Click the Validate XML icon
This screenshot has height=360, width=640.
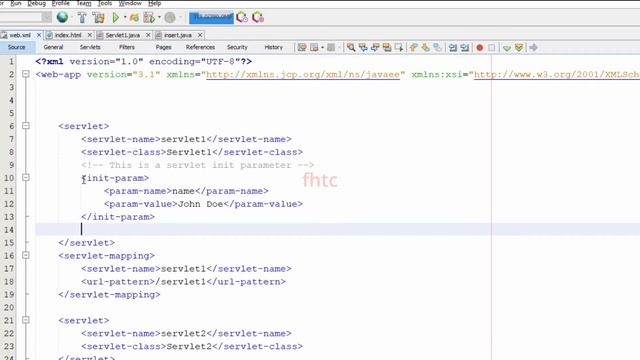(x=519, y=48)
